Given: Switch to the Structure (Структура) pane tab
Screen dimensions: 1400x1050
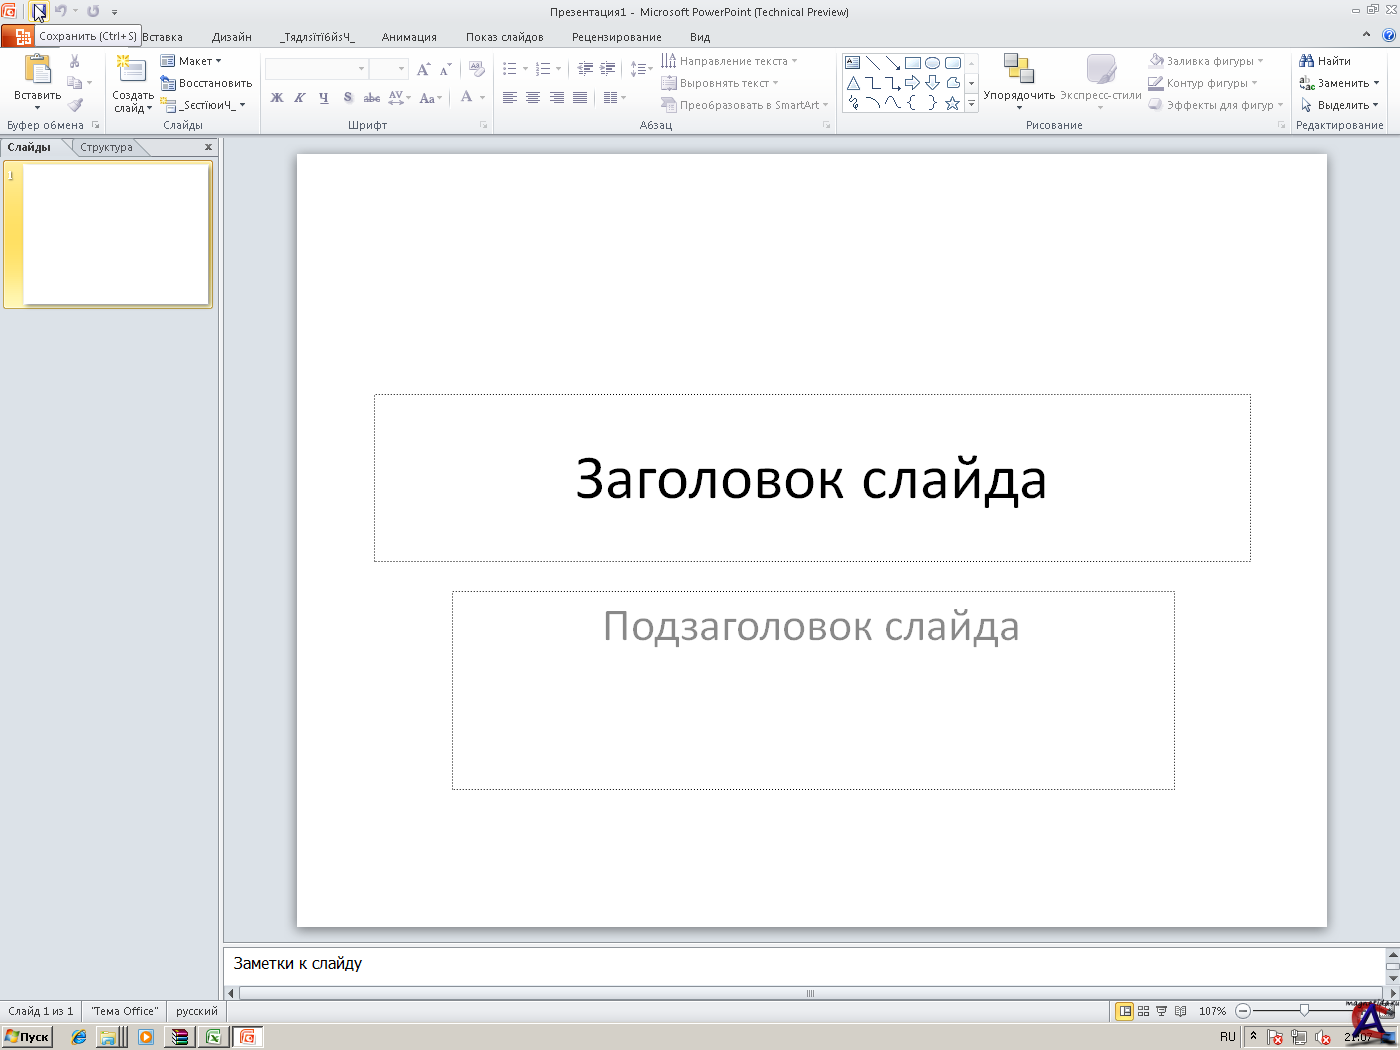Looking at the screenshot, I should 106,147.
